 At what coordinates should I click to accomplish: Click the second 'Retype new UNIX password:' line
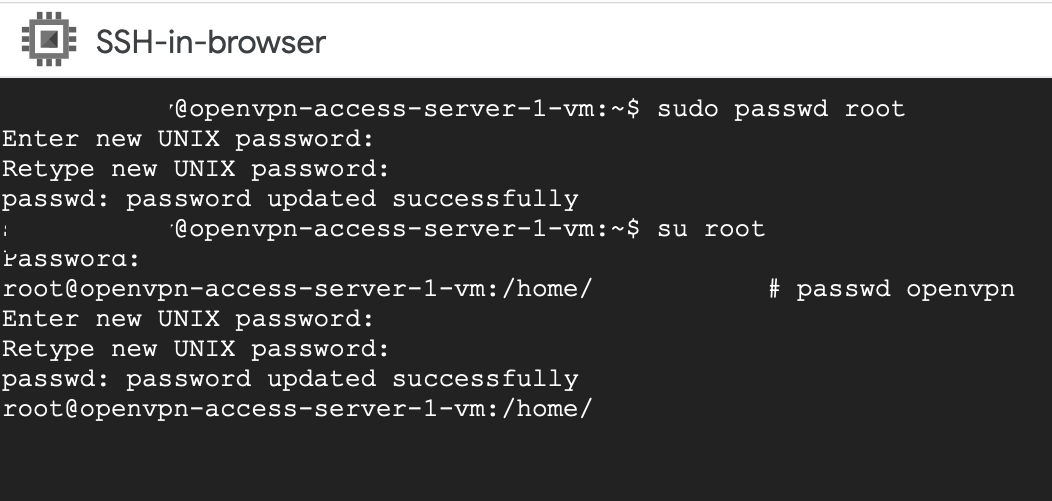(x=195, y=349)
